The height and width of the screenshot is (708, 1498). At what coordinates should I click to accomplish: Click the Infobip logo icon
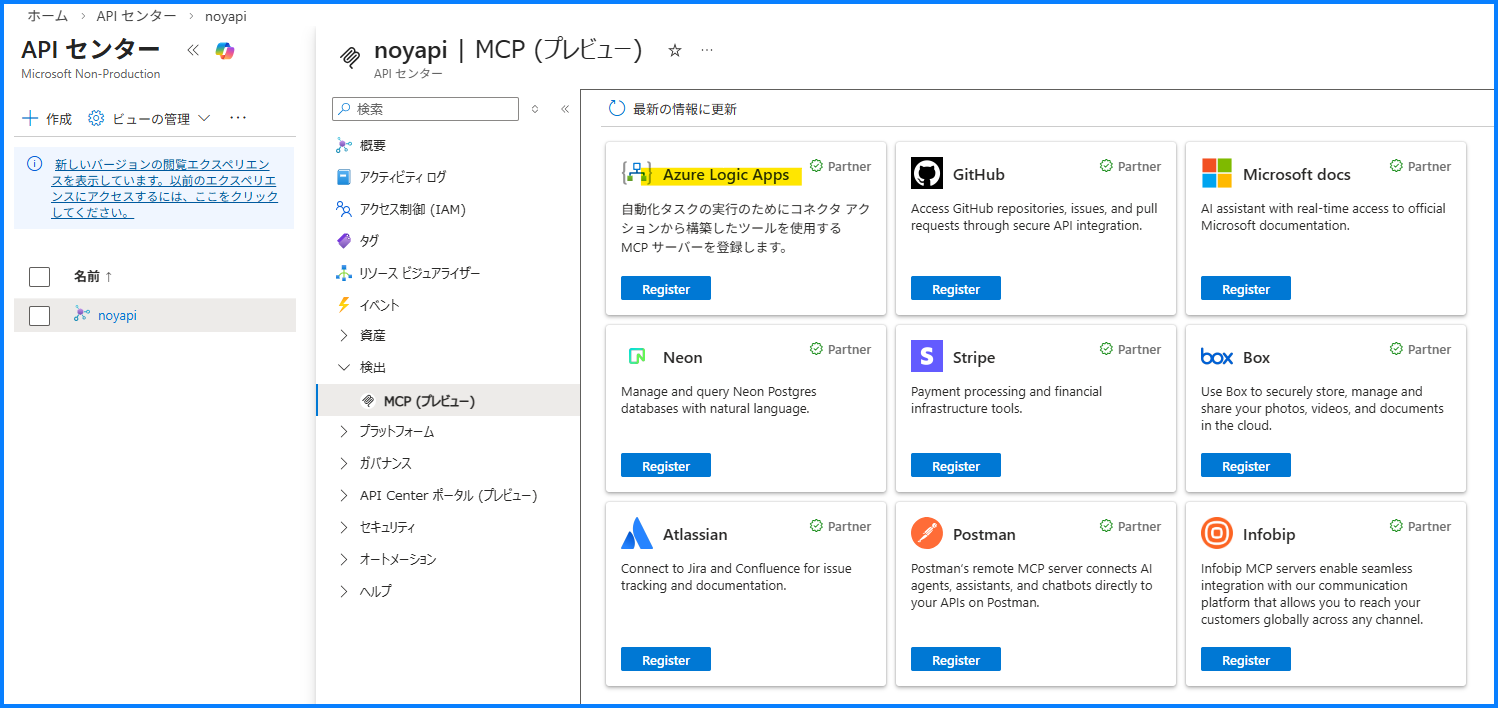click(1217, 533)
